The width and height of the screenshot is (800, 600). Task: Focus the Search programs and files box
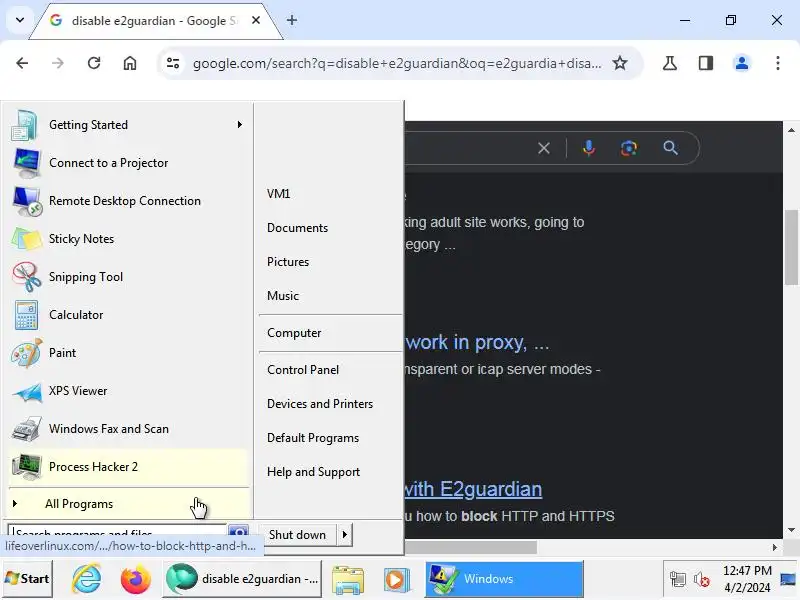[117, 531]
